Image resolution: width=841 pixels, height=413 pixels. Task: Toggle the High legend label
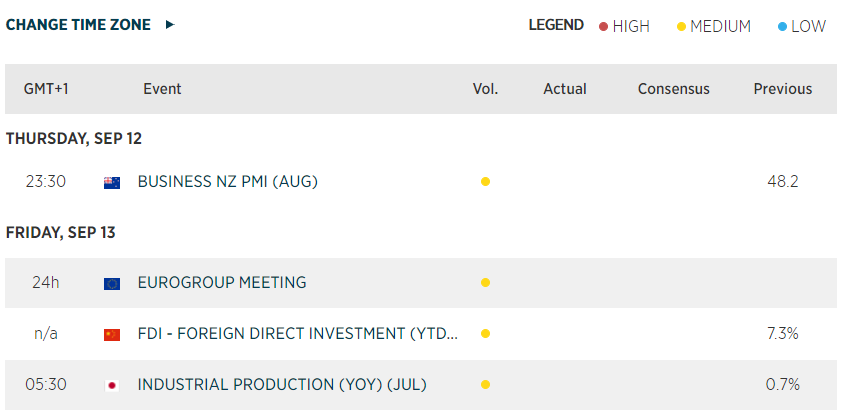(631, 27)
